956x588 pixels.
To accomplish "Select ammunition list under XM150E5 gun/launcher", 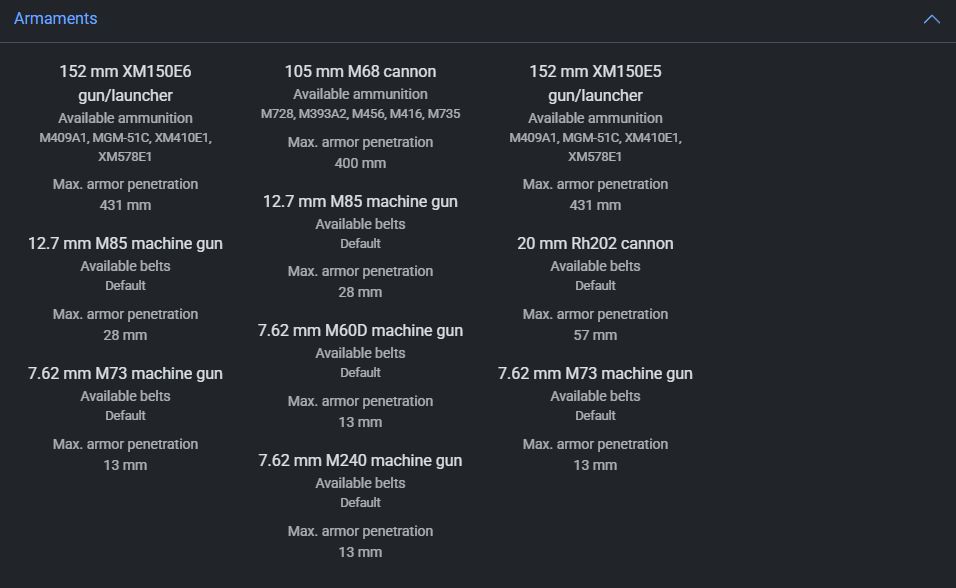I will (595, 147).
